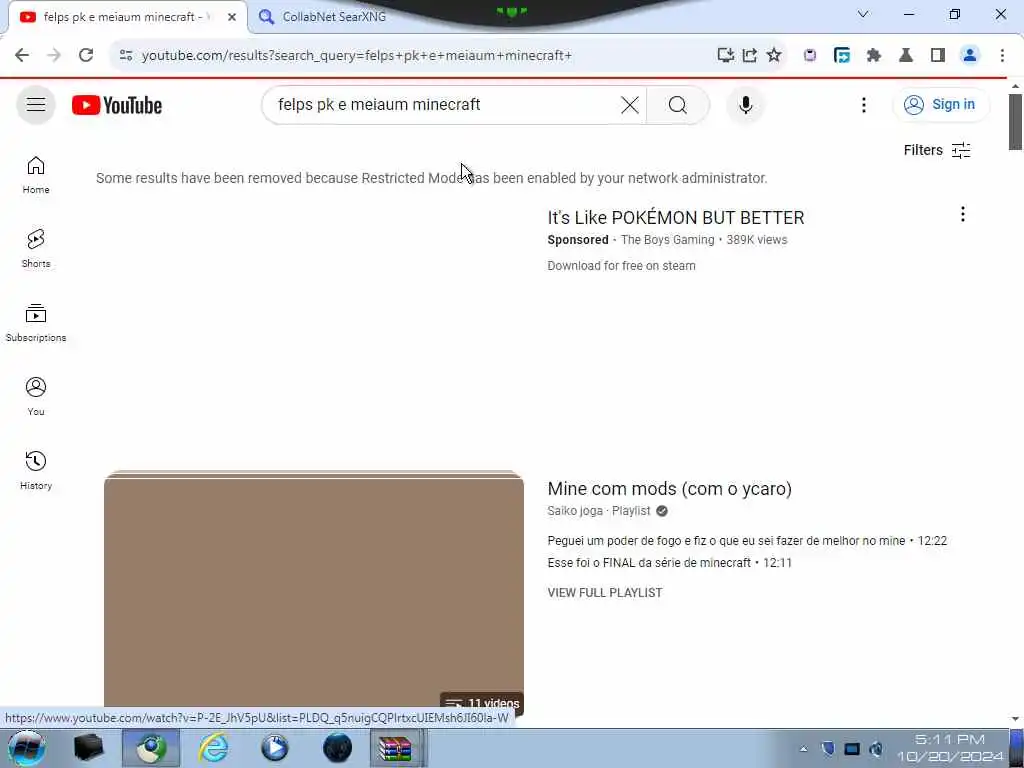This screenshot has height=768, width=1024.
Task: Open Saiko joga channel
Action: click(x=575, y=511)
